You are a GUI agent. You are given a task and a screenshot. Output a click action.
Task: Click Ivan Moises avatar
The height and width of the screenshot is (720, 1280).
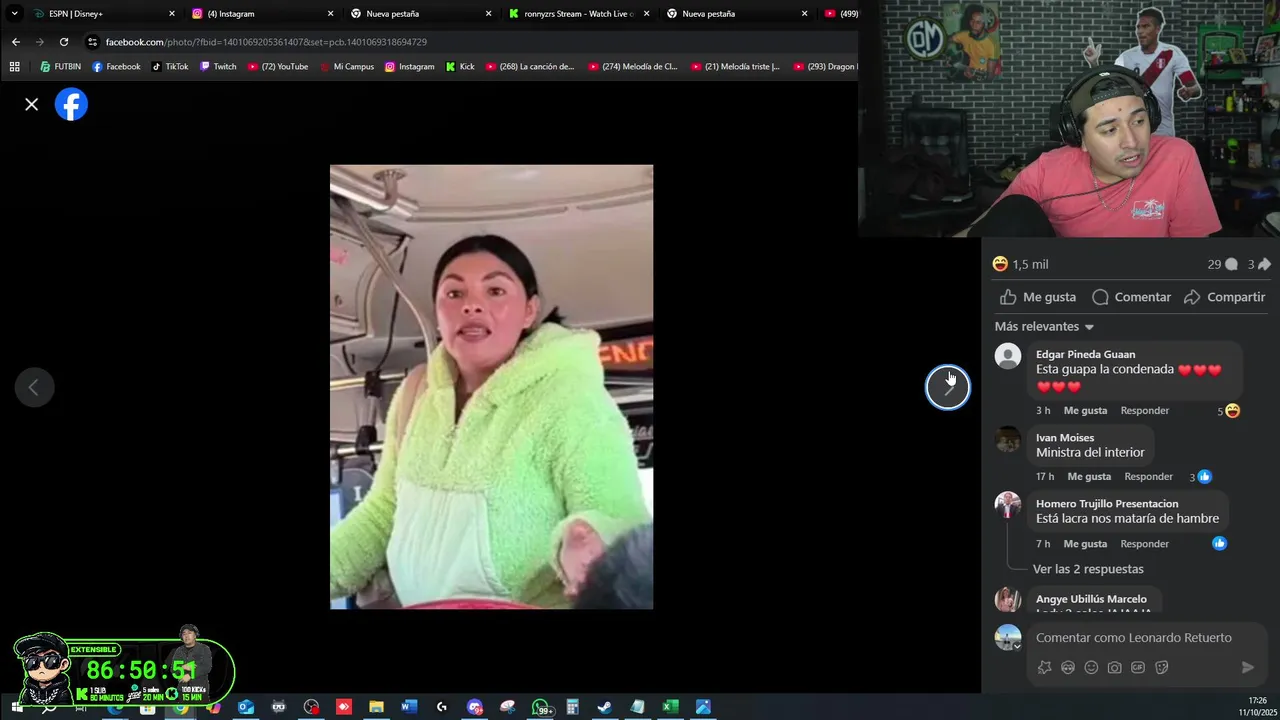1008,439
